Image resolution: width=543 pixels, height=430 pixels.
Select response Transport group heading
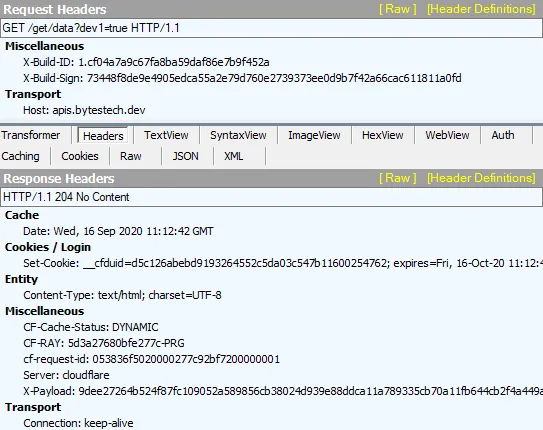[33, 407]
